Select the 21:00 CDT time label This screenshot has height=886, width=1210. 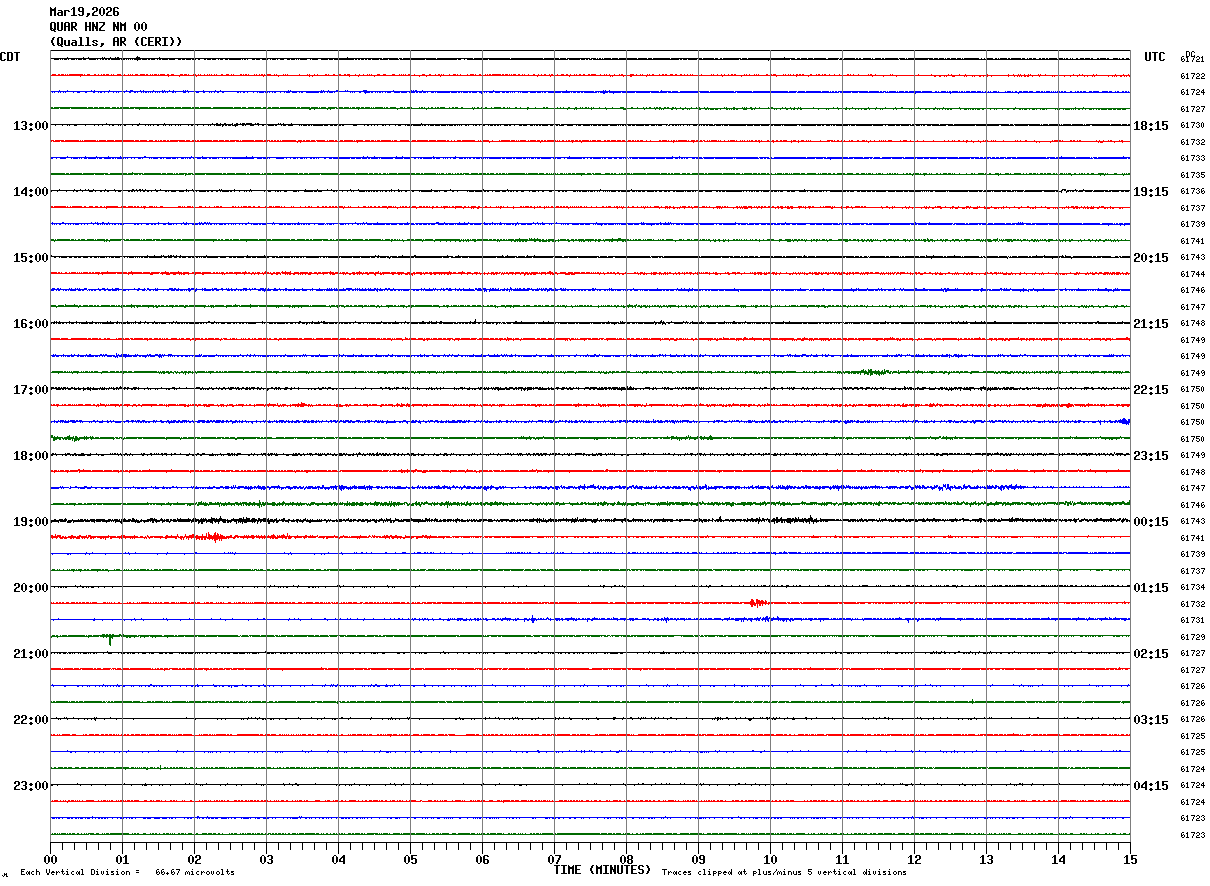[x=31, y=654]
